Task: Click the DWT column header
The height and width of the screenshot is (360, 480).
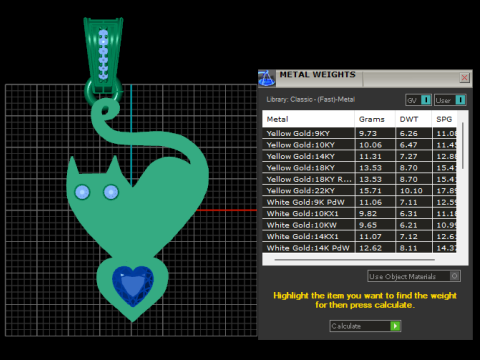Action: 413,119
